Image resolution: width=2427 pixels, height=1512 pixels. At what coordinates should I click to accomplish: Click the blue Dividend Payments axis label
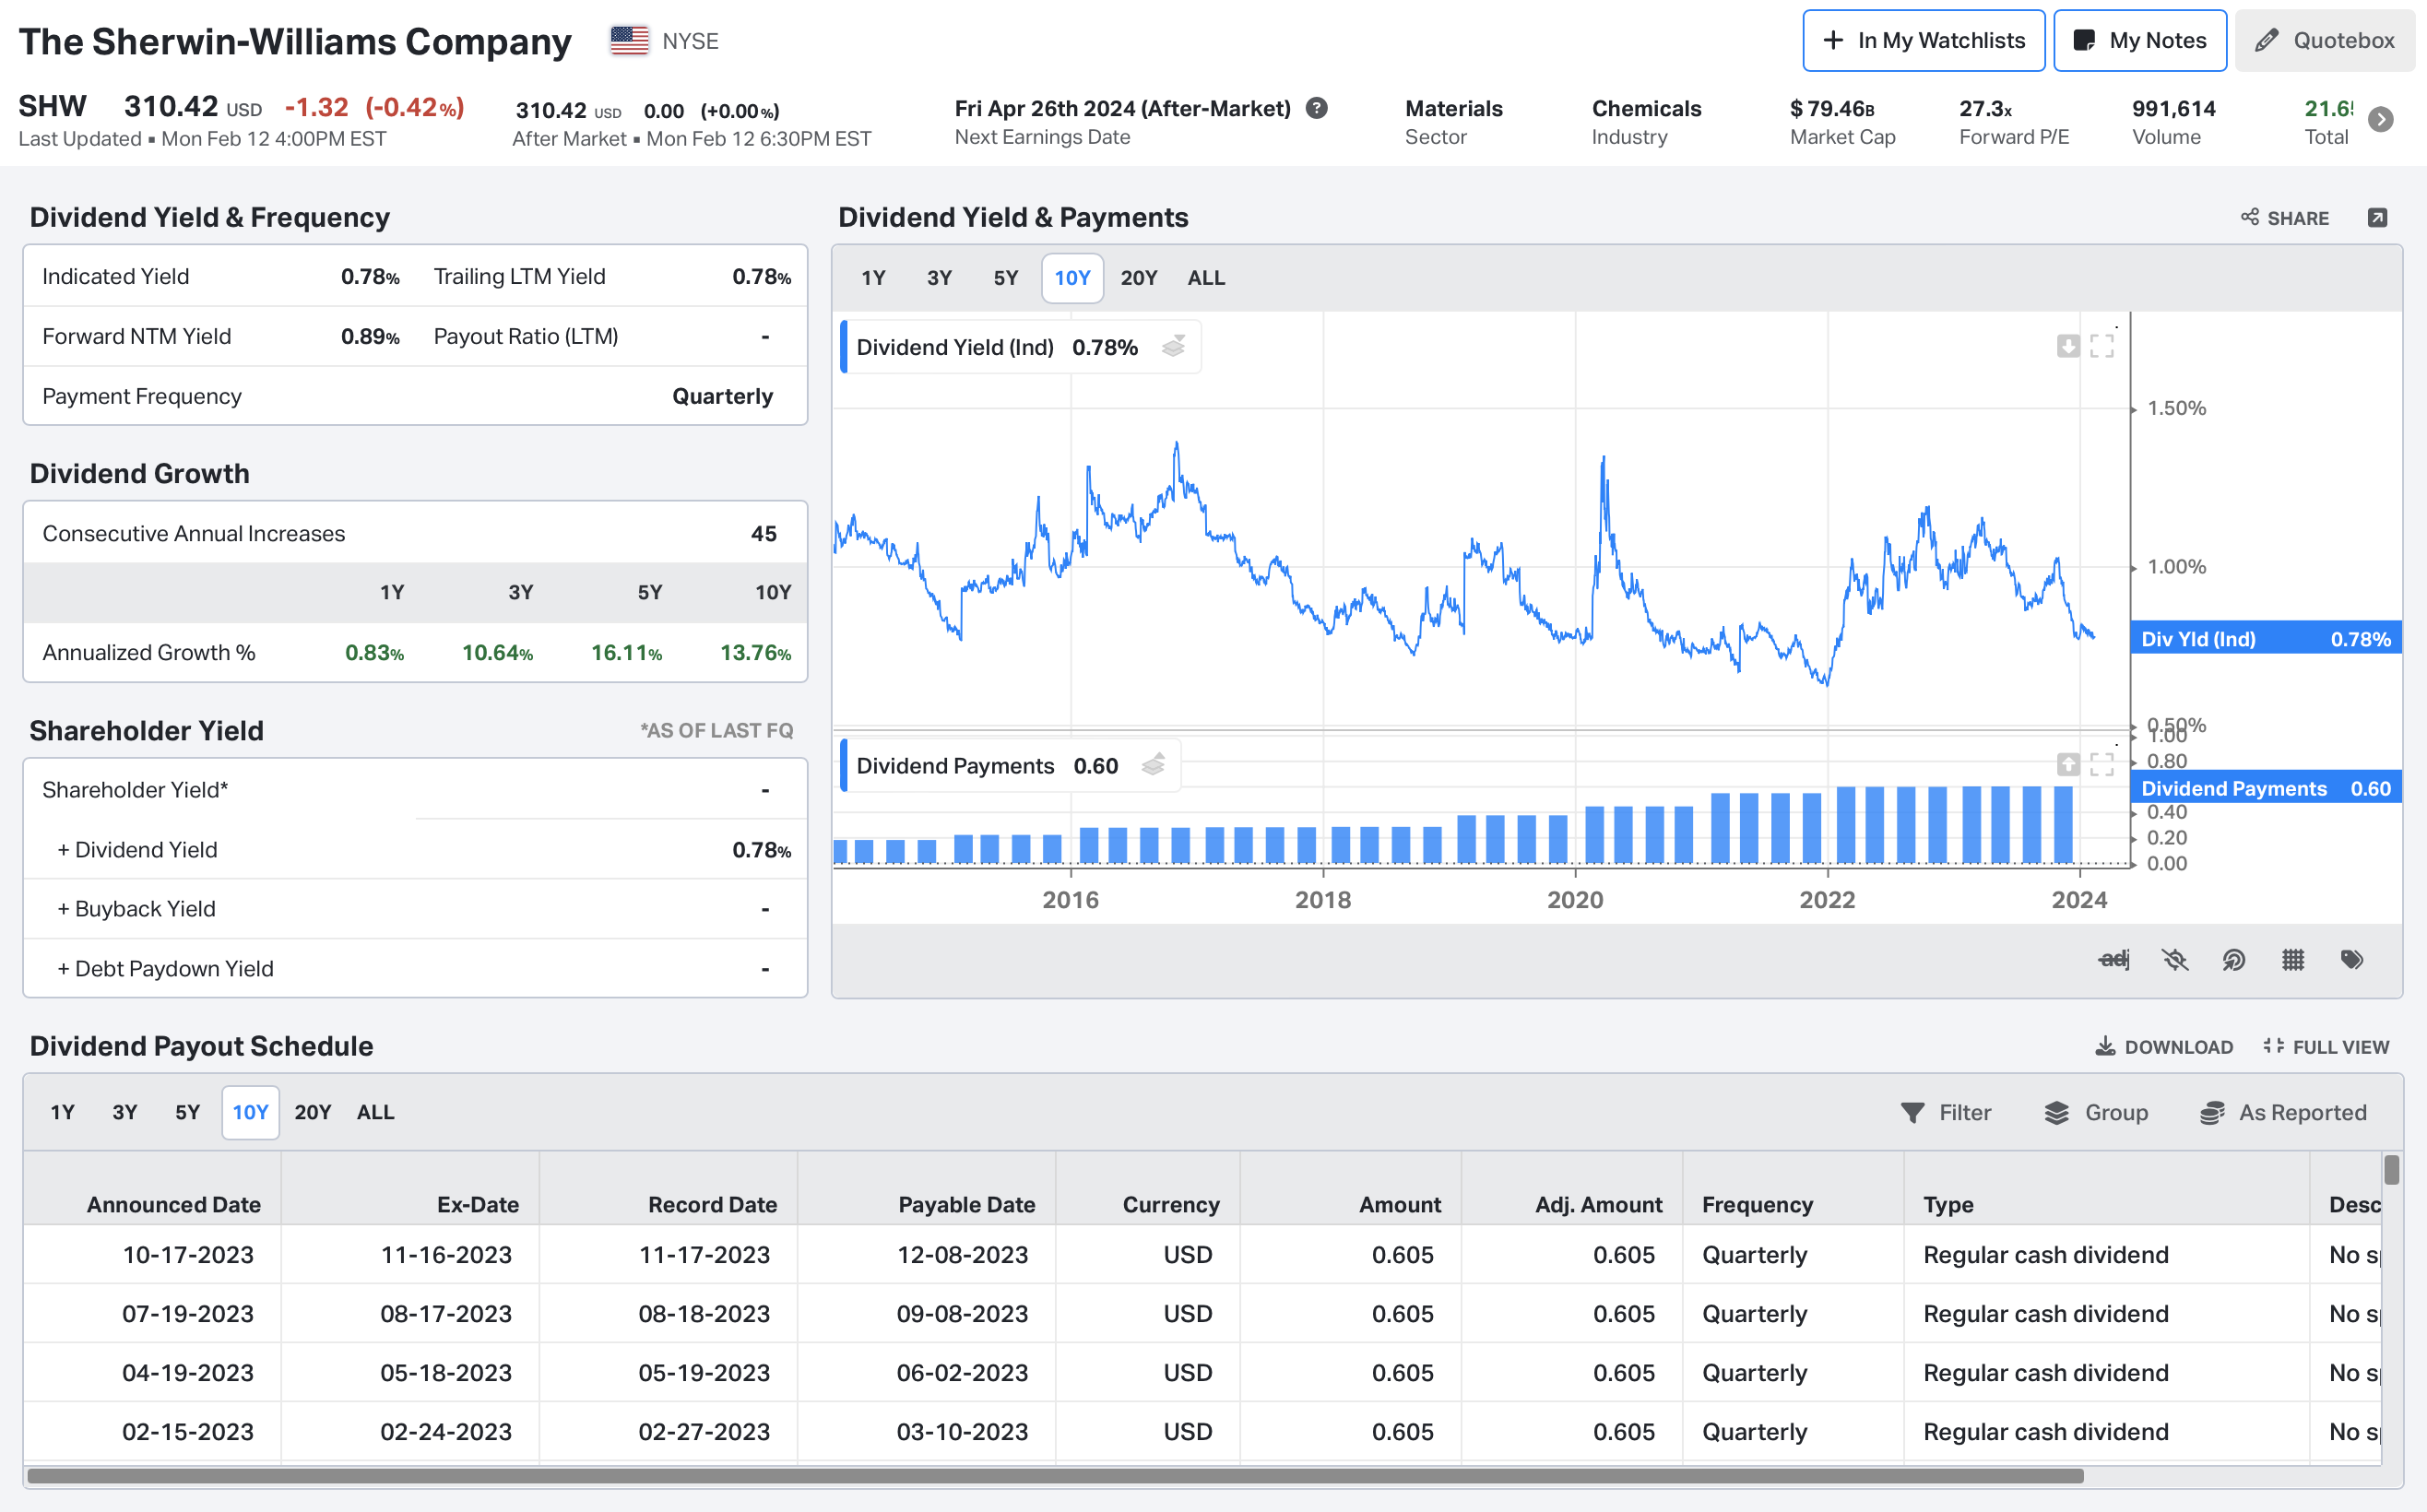(2266, 789)
